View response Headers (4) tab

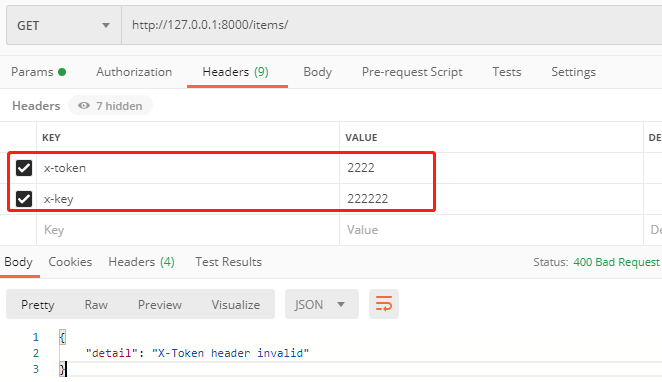click(141, 262)
